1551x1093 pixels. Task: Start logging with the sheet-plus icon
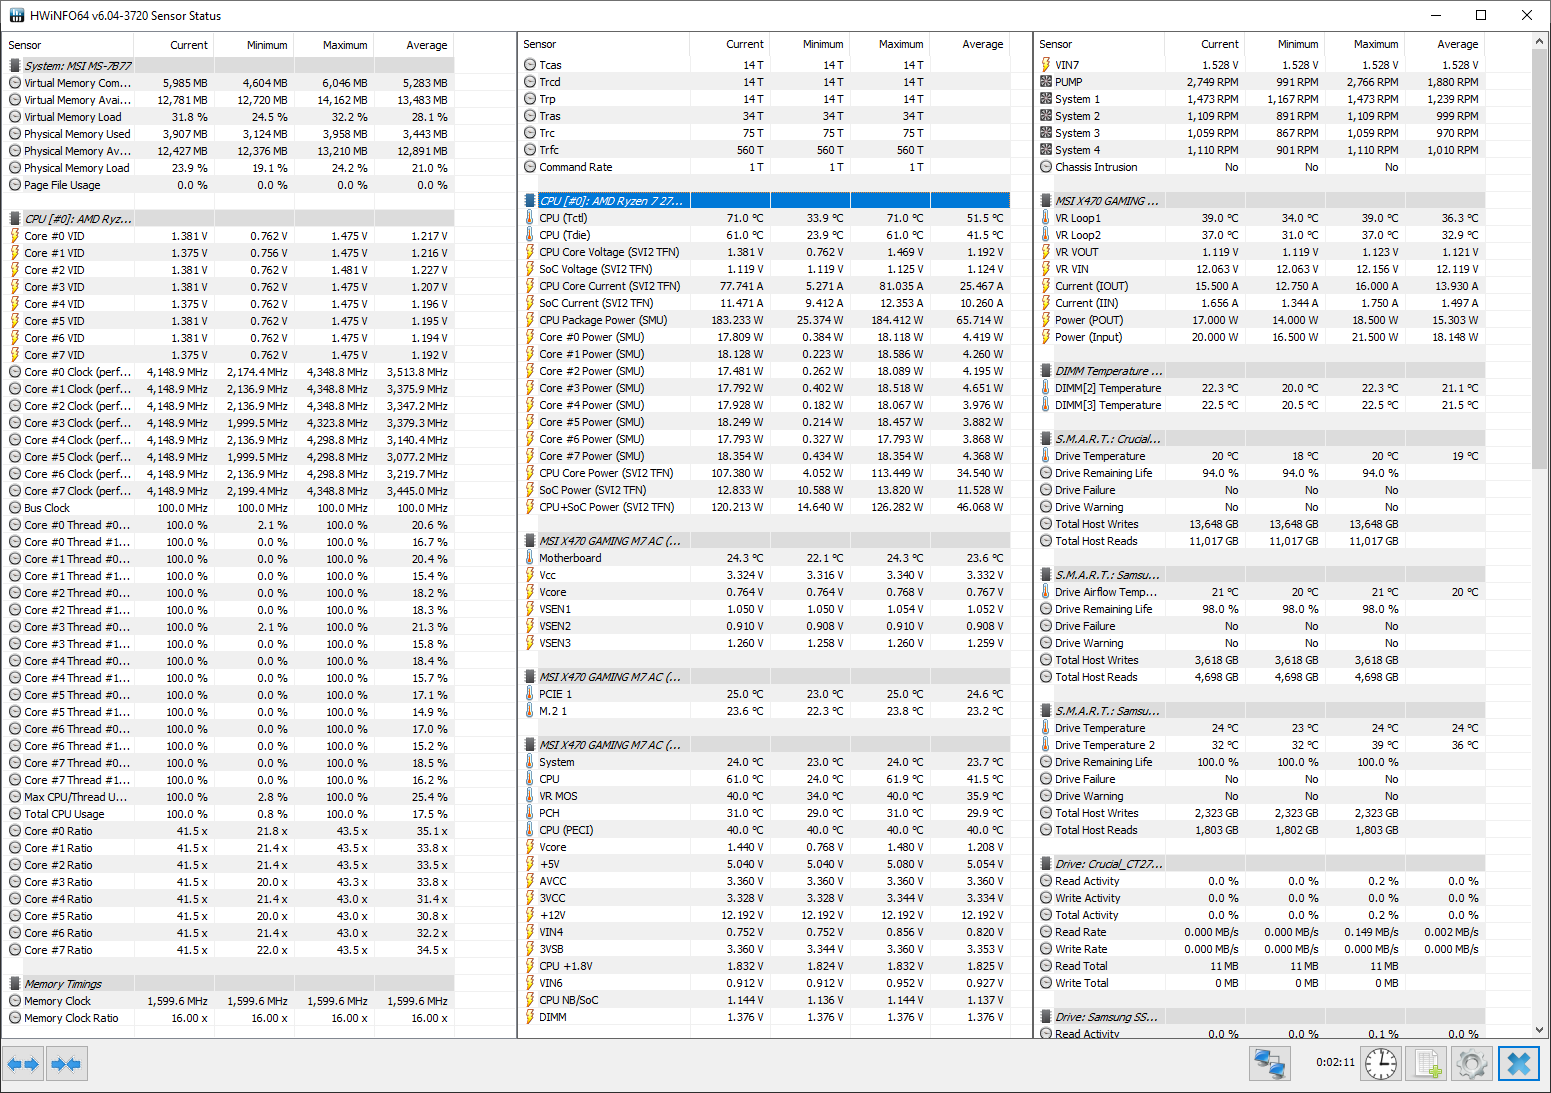pos(1426,1064)
